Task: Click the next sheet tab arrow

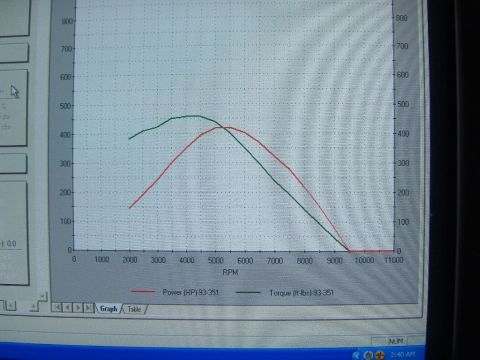Action: (78, 307)
